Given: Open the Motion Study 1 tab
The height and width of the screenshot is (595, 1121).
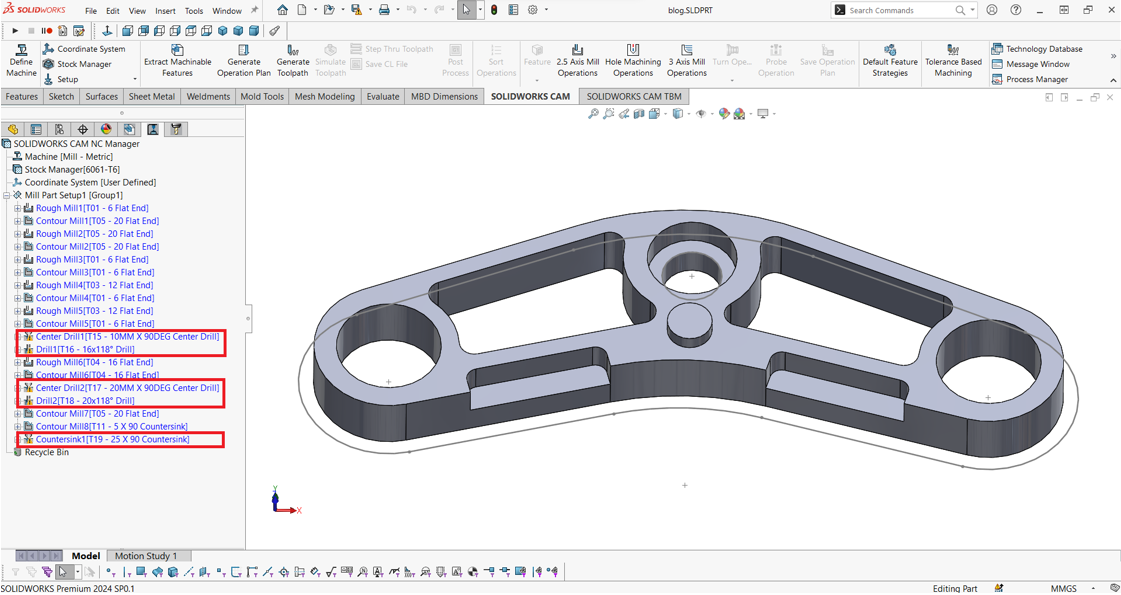Looking at the screenshot, I should coord(145,556).
